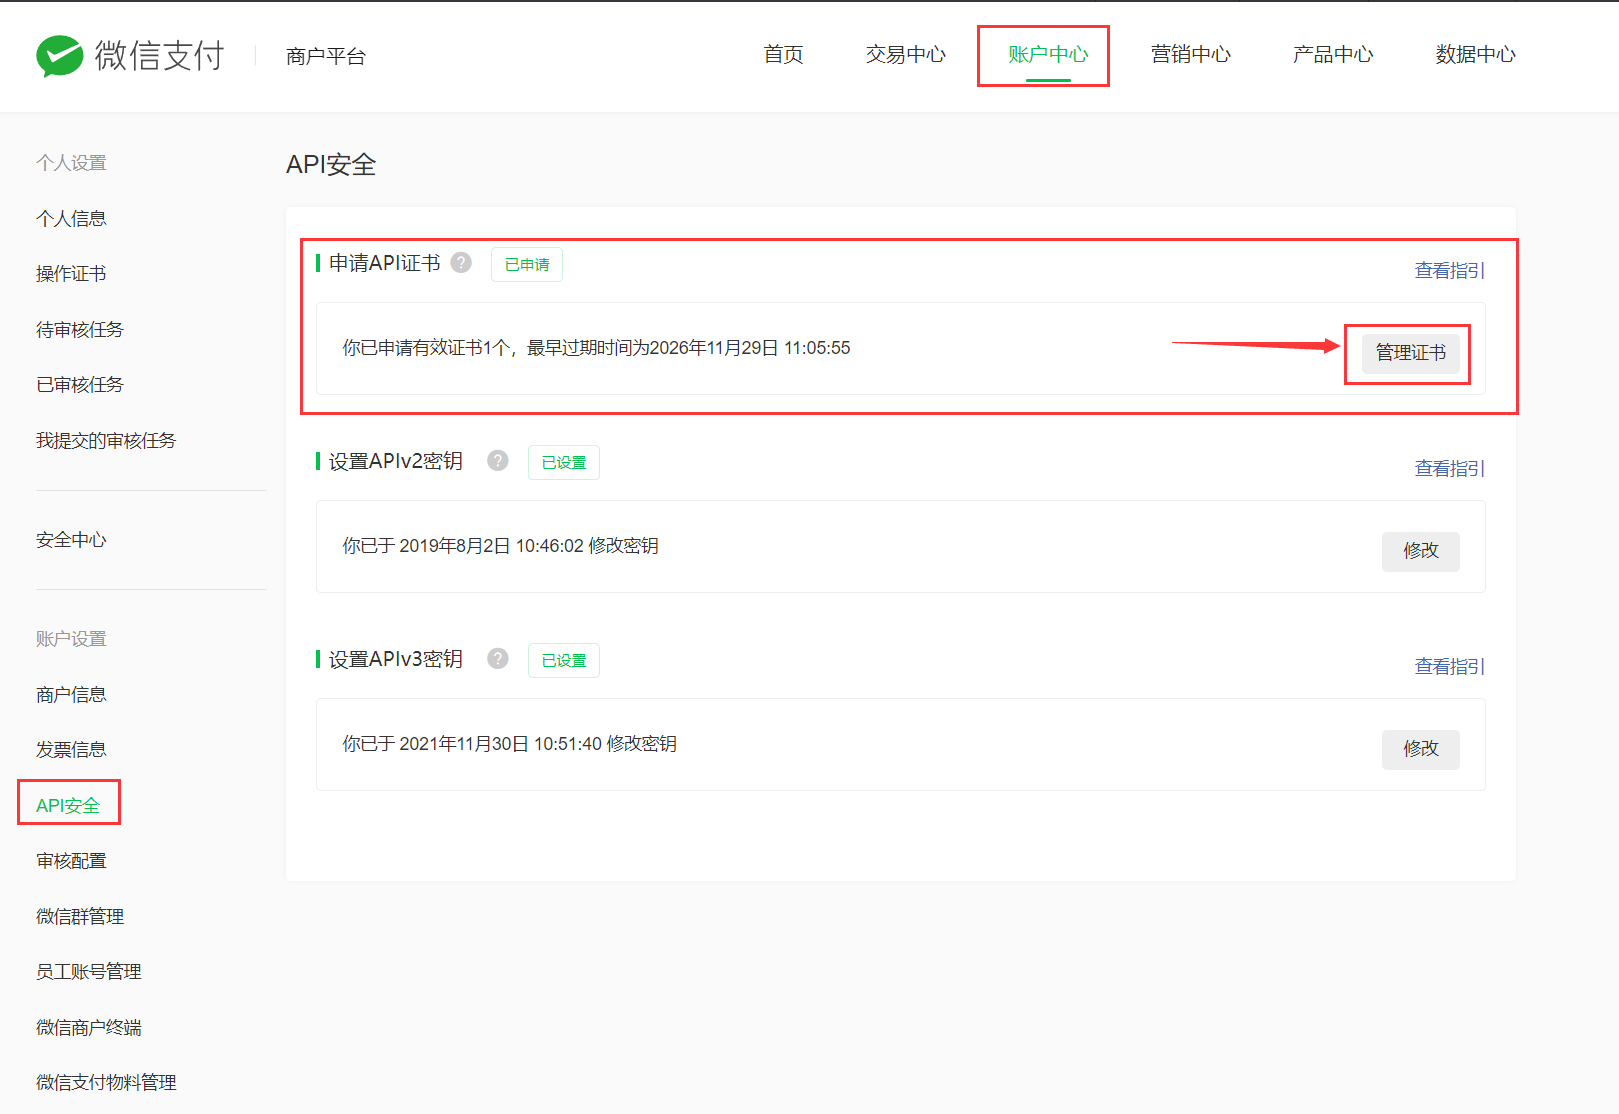Click the 商户平台 header text
The width and height of the screenshot is (1619, 1114).
click(x=326, y=57)
